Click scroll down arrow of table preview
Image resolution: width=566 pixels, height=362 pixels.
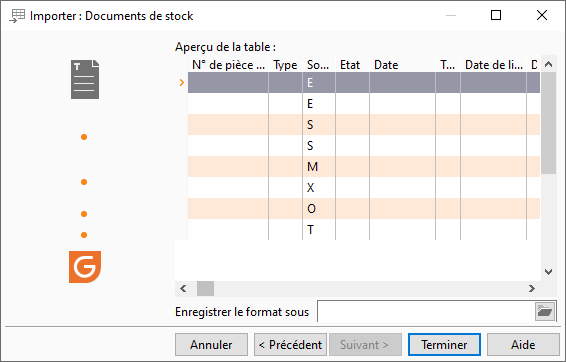click(x=548, y=272)
